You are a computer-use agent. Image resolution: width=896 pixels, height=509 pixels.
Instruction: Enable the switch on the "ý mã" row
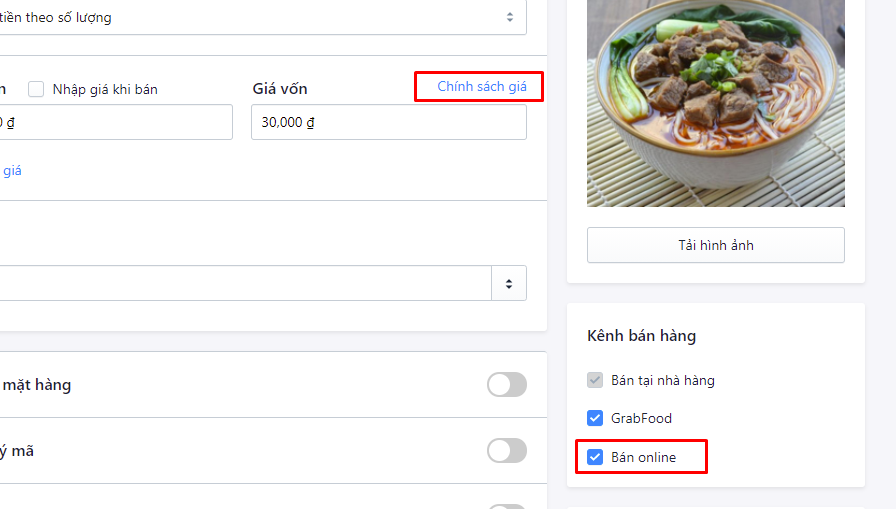(506, 451)
